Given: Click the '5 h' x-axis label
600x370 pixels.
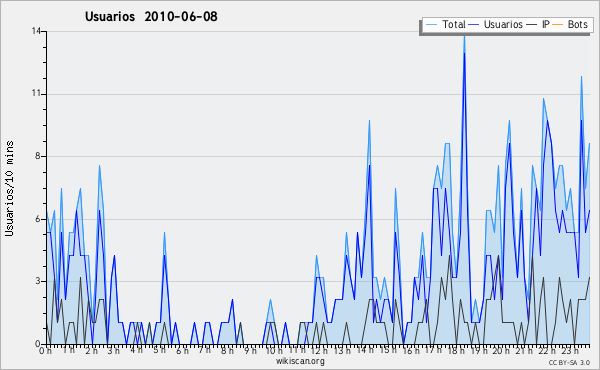Looking at the screenshot, I should (x=159, y=350).
